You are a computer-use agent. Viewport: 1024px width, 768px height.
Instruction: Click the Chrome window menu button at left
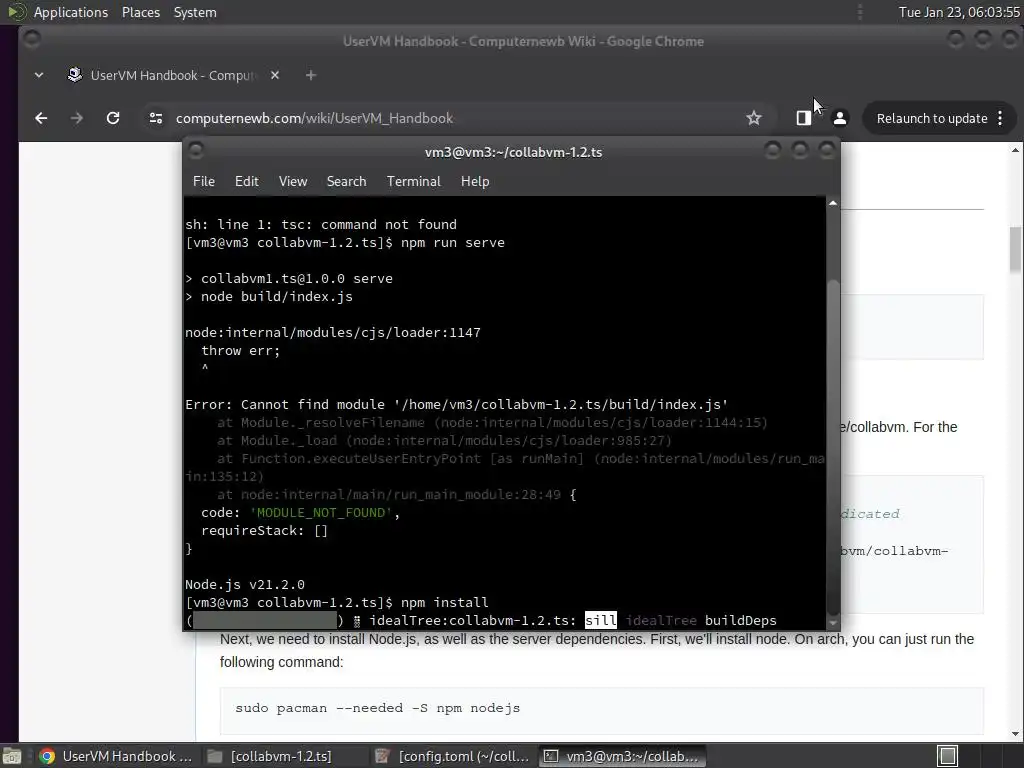point(31,40)
